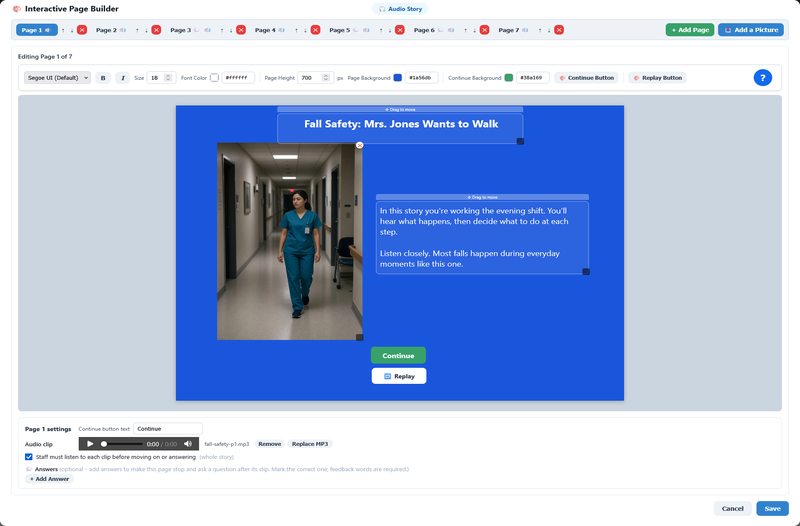Move Page 1 down with arrow

pos(72,30)
